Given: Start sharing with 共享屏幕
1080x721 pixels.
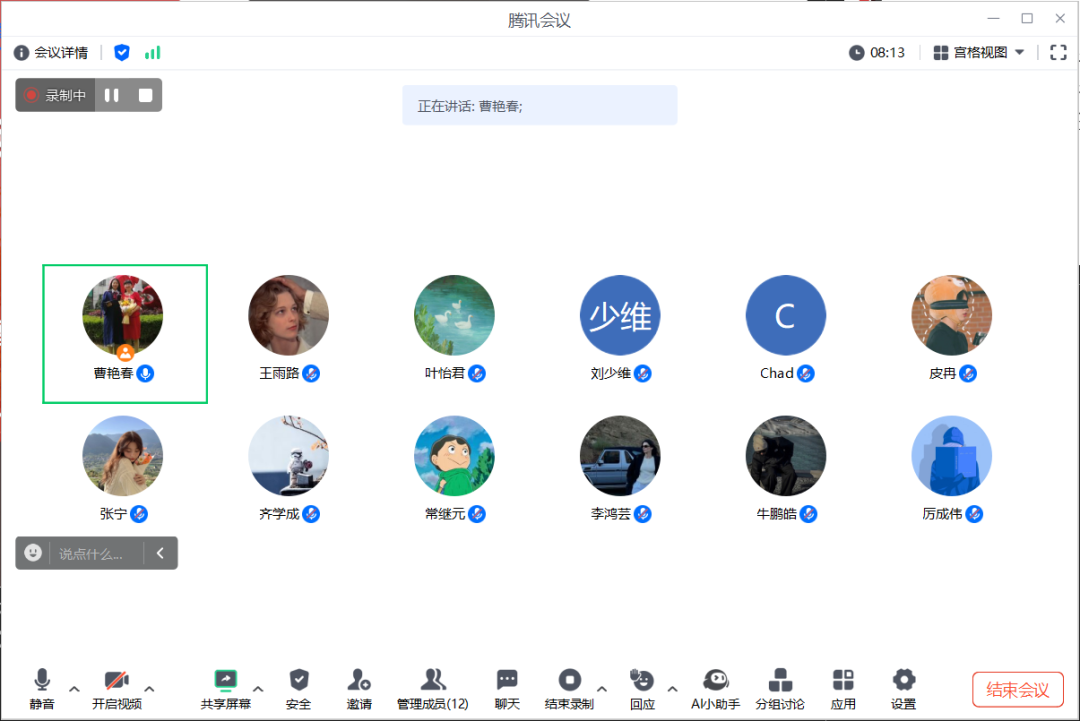Looking at the screenshot, I should pyautogui.click(x=225, y=689).
